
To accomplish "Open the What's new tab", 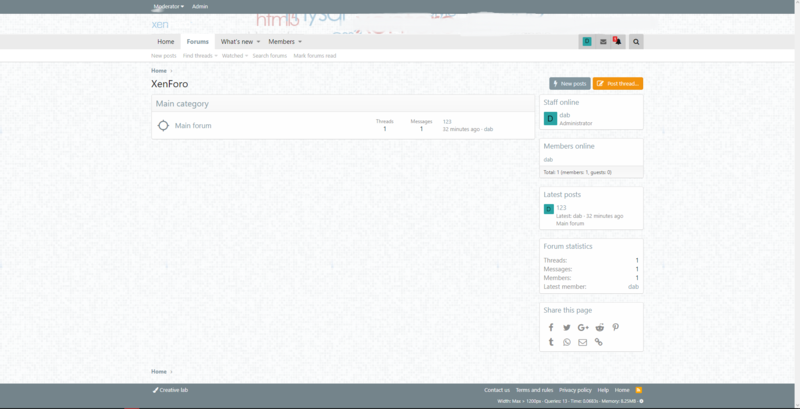I will pos(237,42).
